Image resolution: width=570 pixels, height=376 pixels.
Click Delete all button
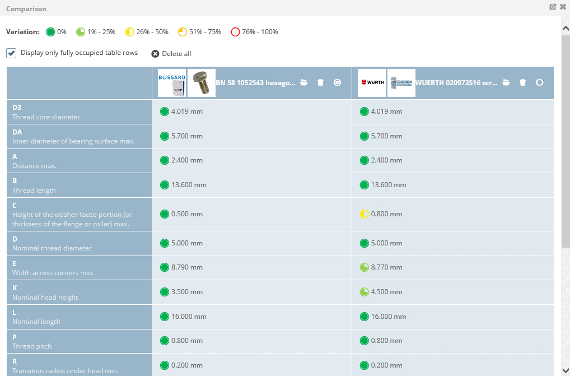coord(171,53)
